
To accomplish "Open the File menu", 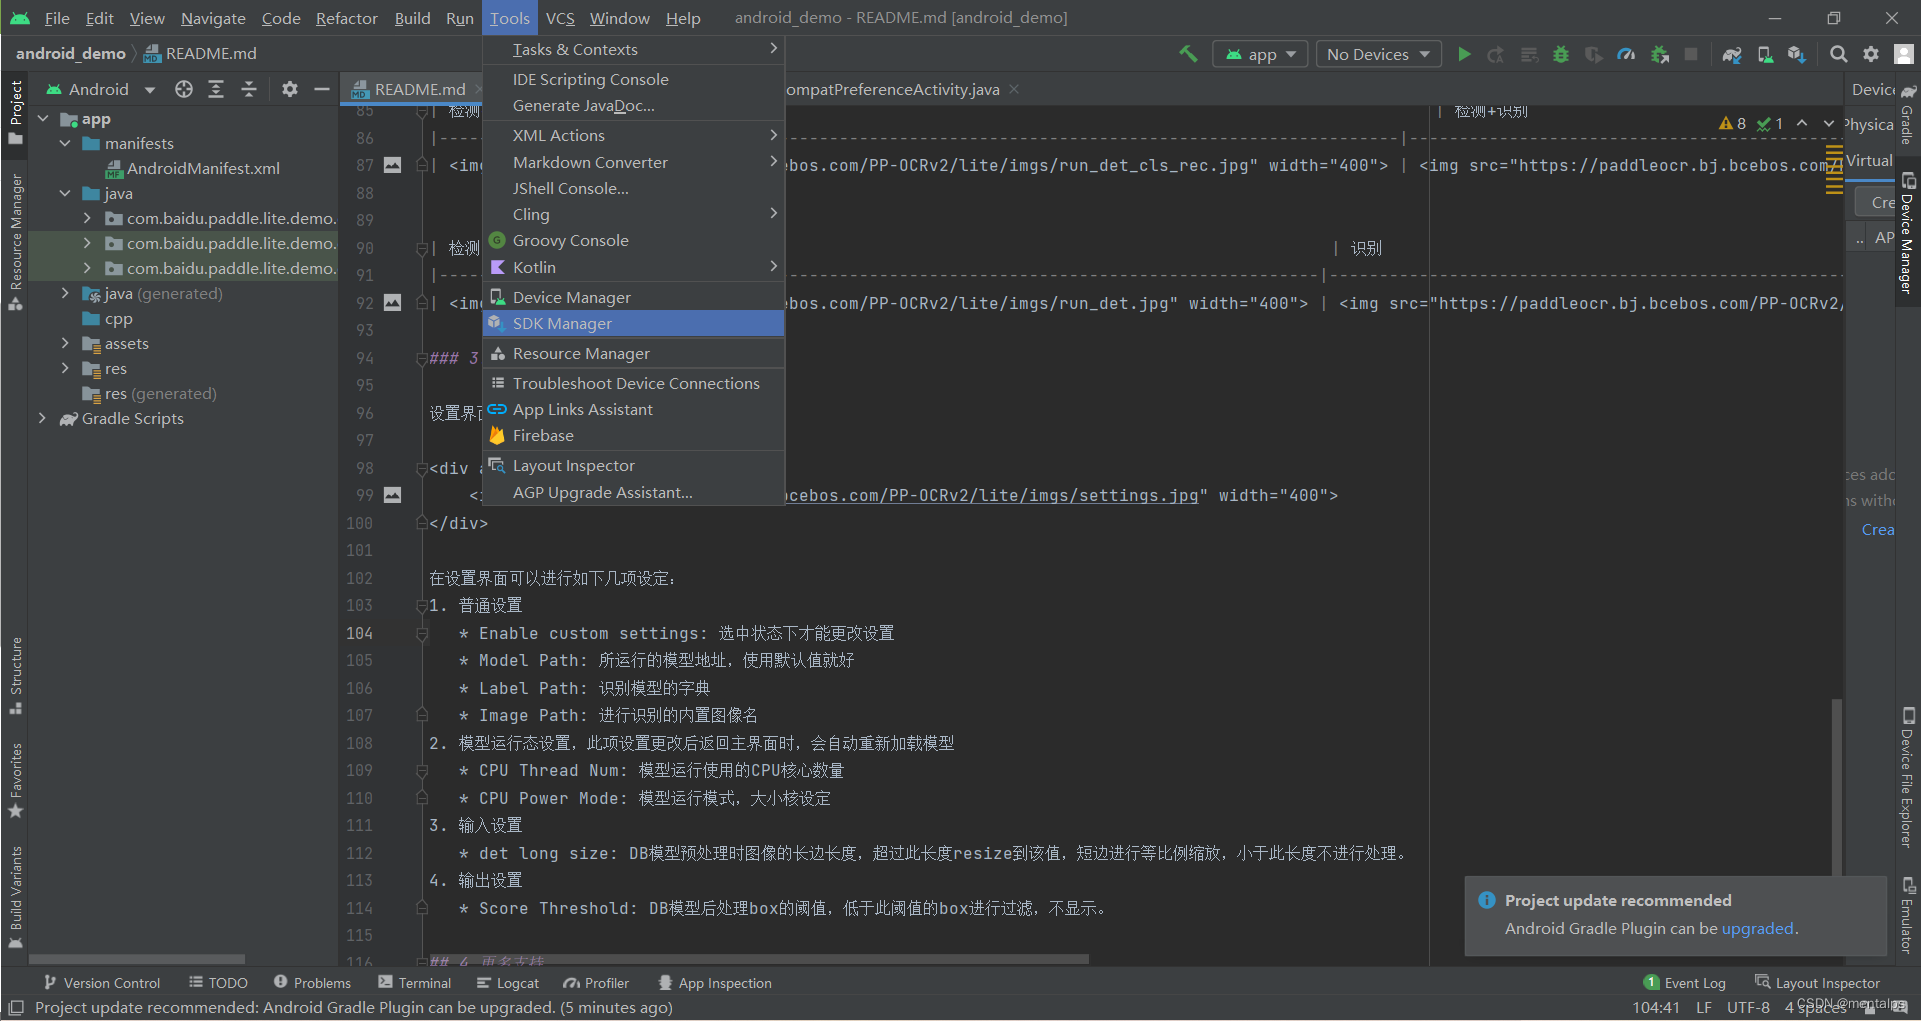I will pyautogui.click(x=57, y=18).
